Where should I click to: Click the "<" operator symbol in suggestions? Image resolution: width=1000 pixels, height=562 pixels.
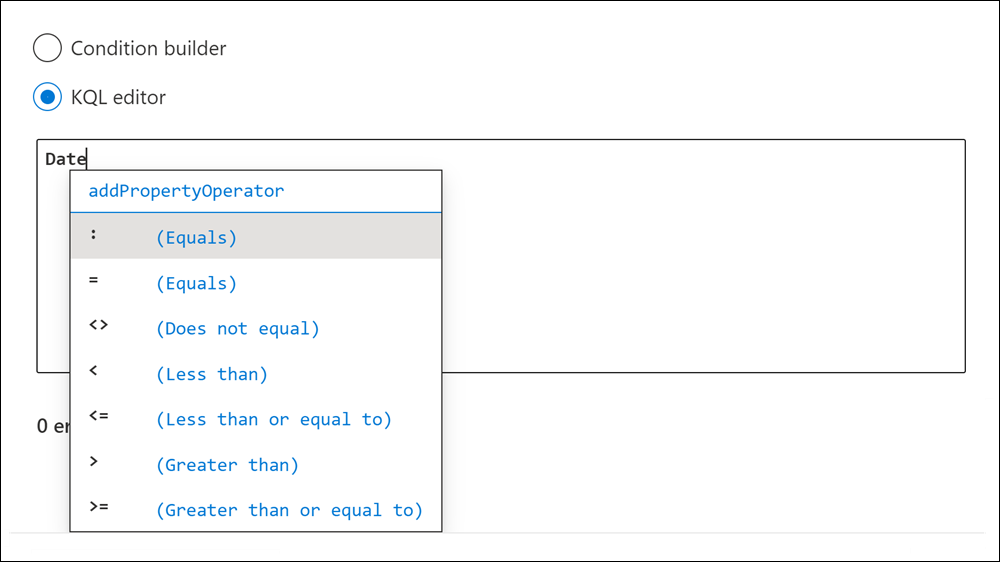[94, 372]
